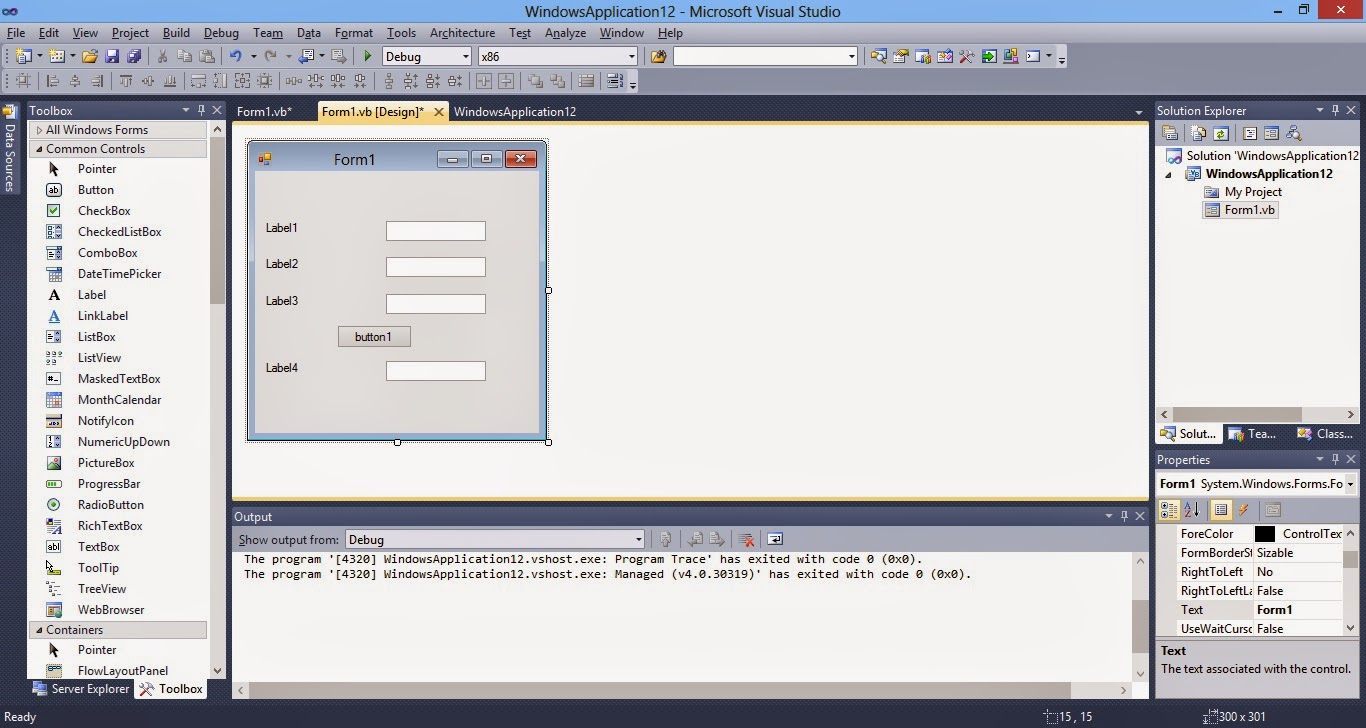Click the Bring to Front layout icon
Viewport: 1366px width, 728px height.
pyautogui.click(x=535, y=81)
